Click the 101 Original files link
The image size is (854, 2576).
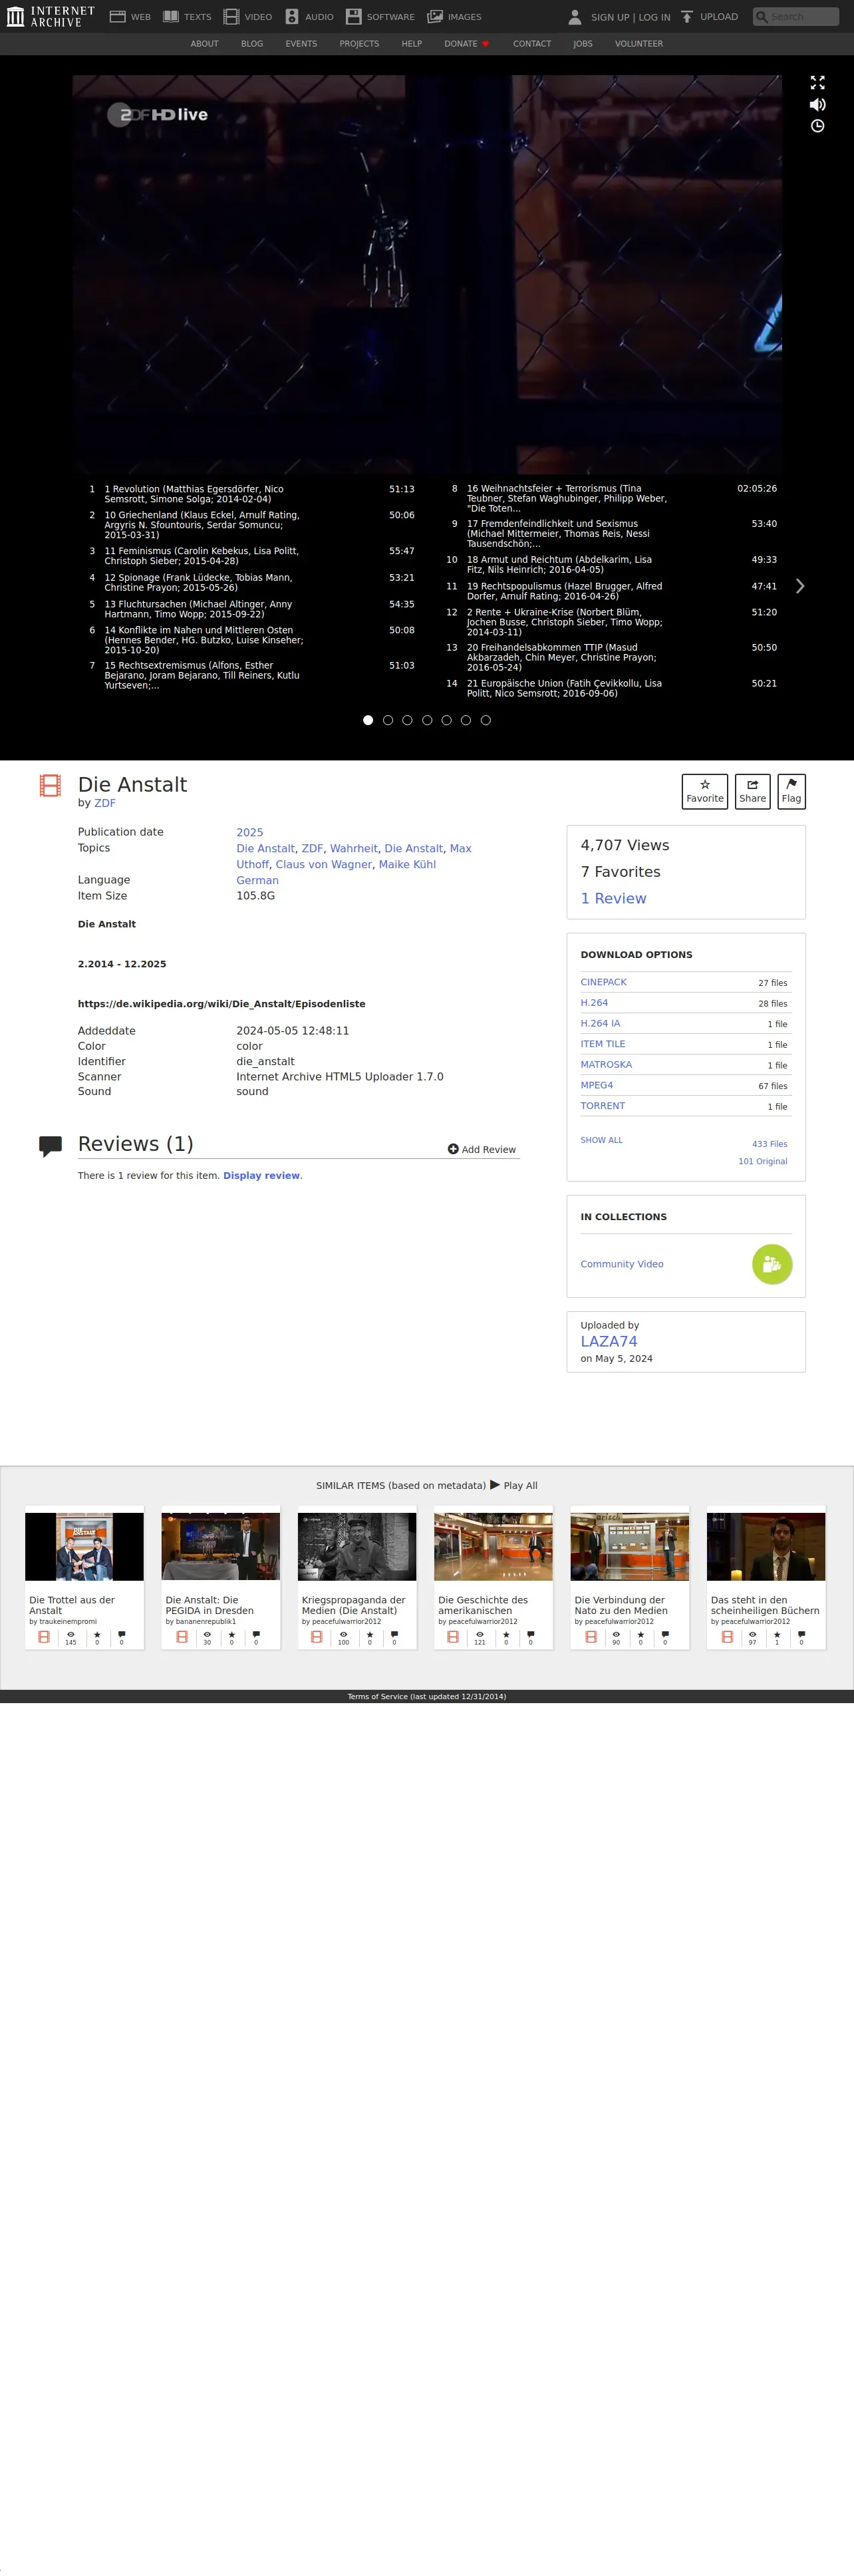[x=763, y=1161]
